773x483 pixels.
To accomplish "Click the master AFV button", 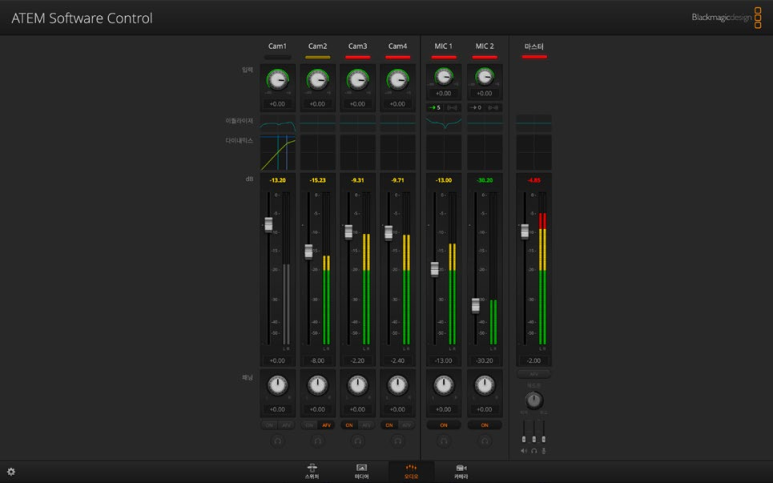I will coord(533,374).
